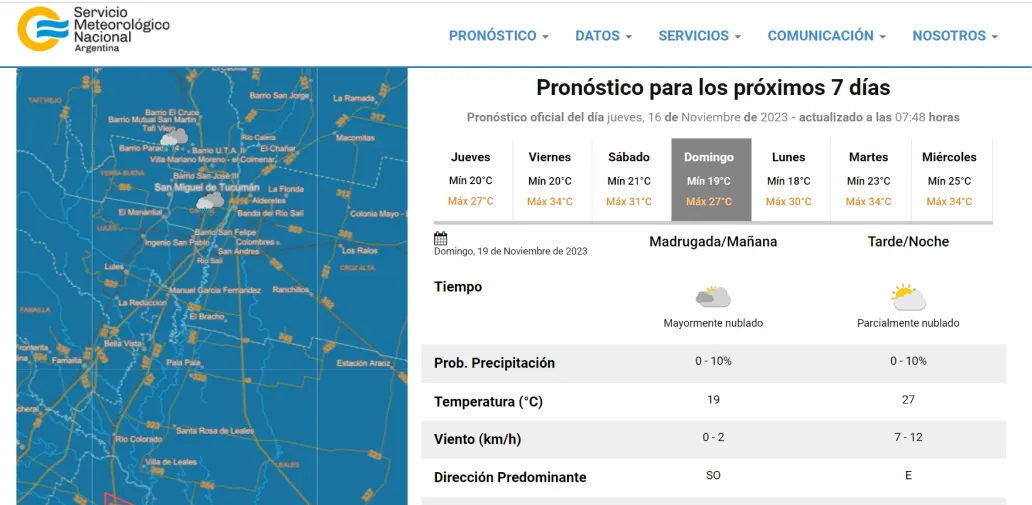Click the cloud icon over Tafí Viejo
Screen dimensions: 1032x505
tap(174, 137)
